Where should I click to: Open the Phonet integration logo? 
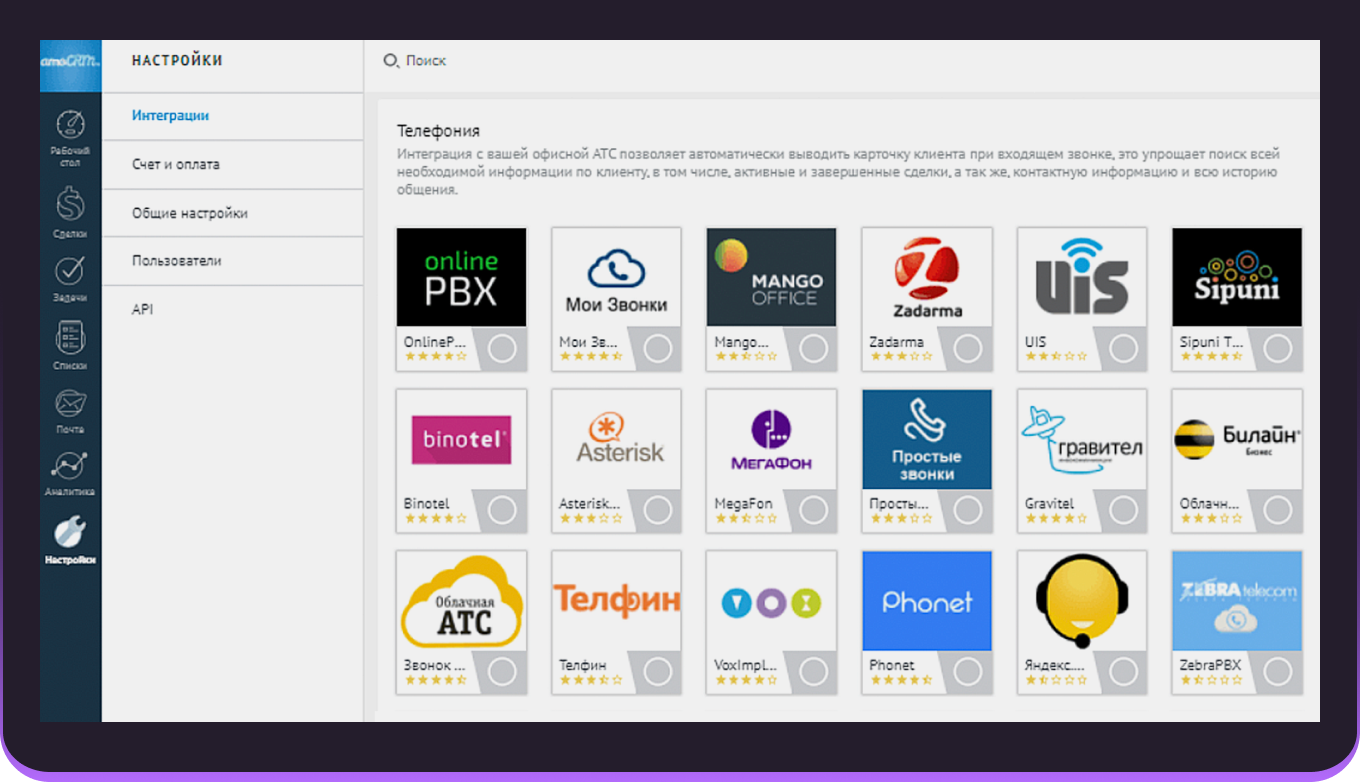coord(927,600)
